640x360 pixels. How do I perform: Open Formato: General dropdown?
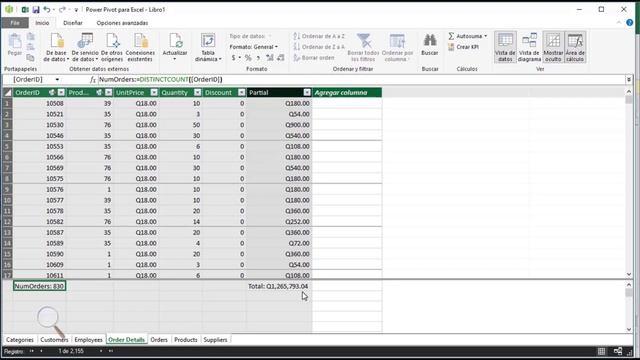253,47
